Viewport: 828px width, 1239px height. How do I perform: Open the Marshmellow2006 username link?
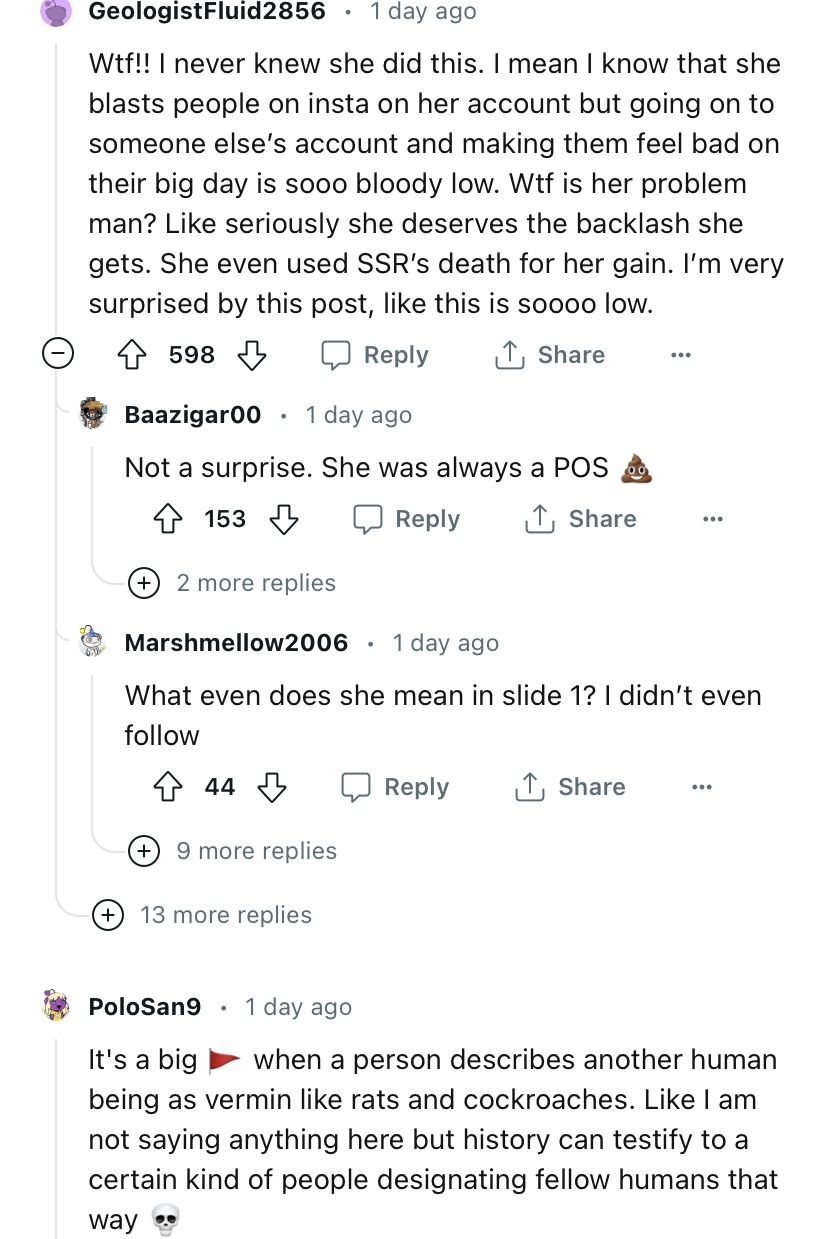236,643
